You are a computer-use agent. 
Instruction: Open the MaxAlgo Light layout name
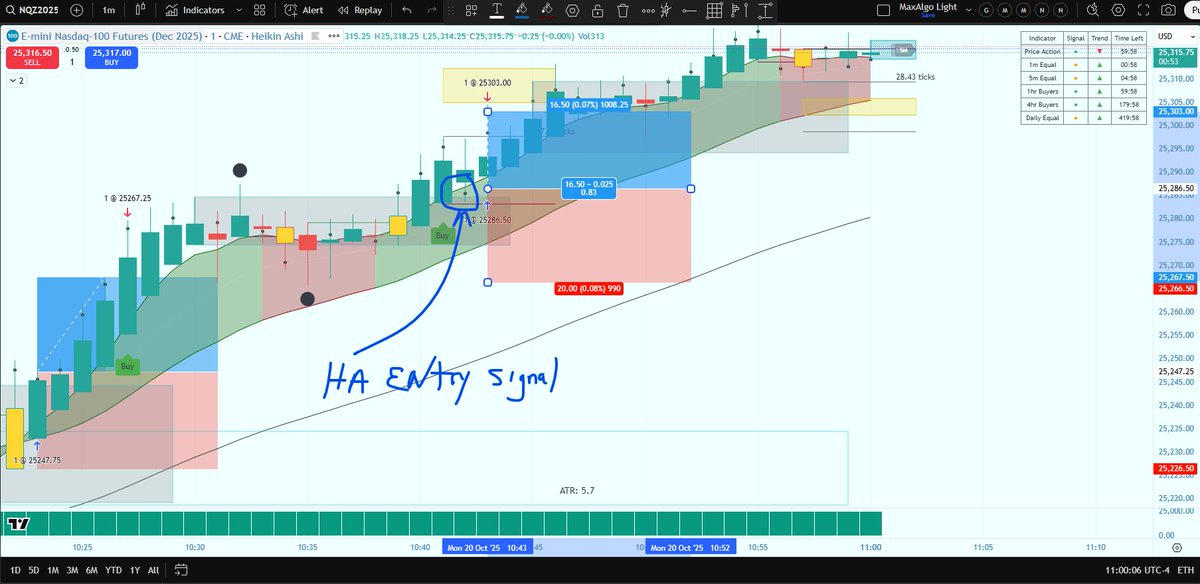929,7
